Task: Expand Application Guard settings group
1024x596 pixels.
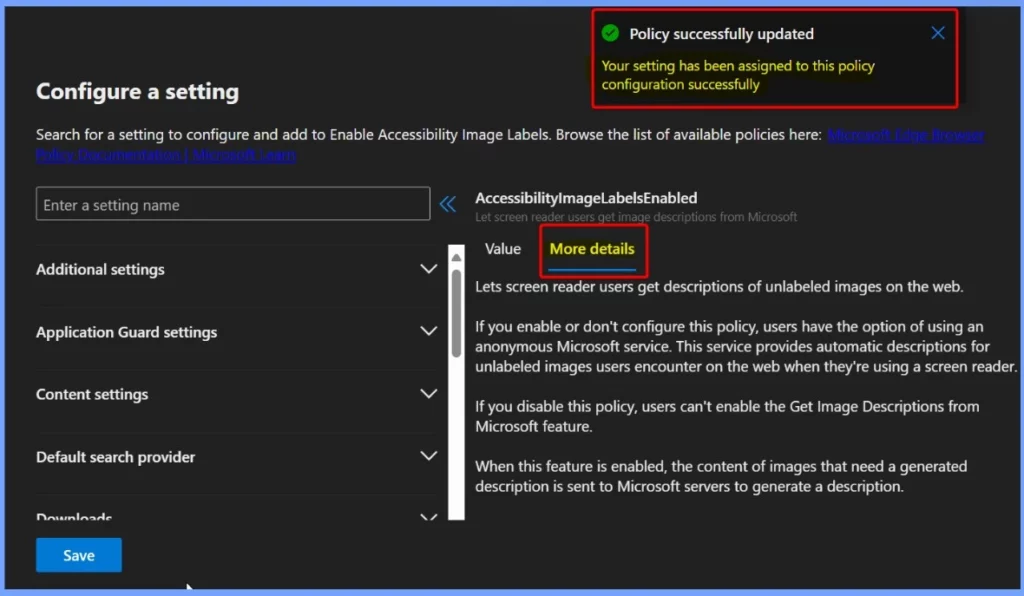Action: (236, 332)
